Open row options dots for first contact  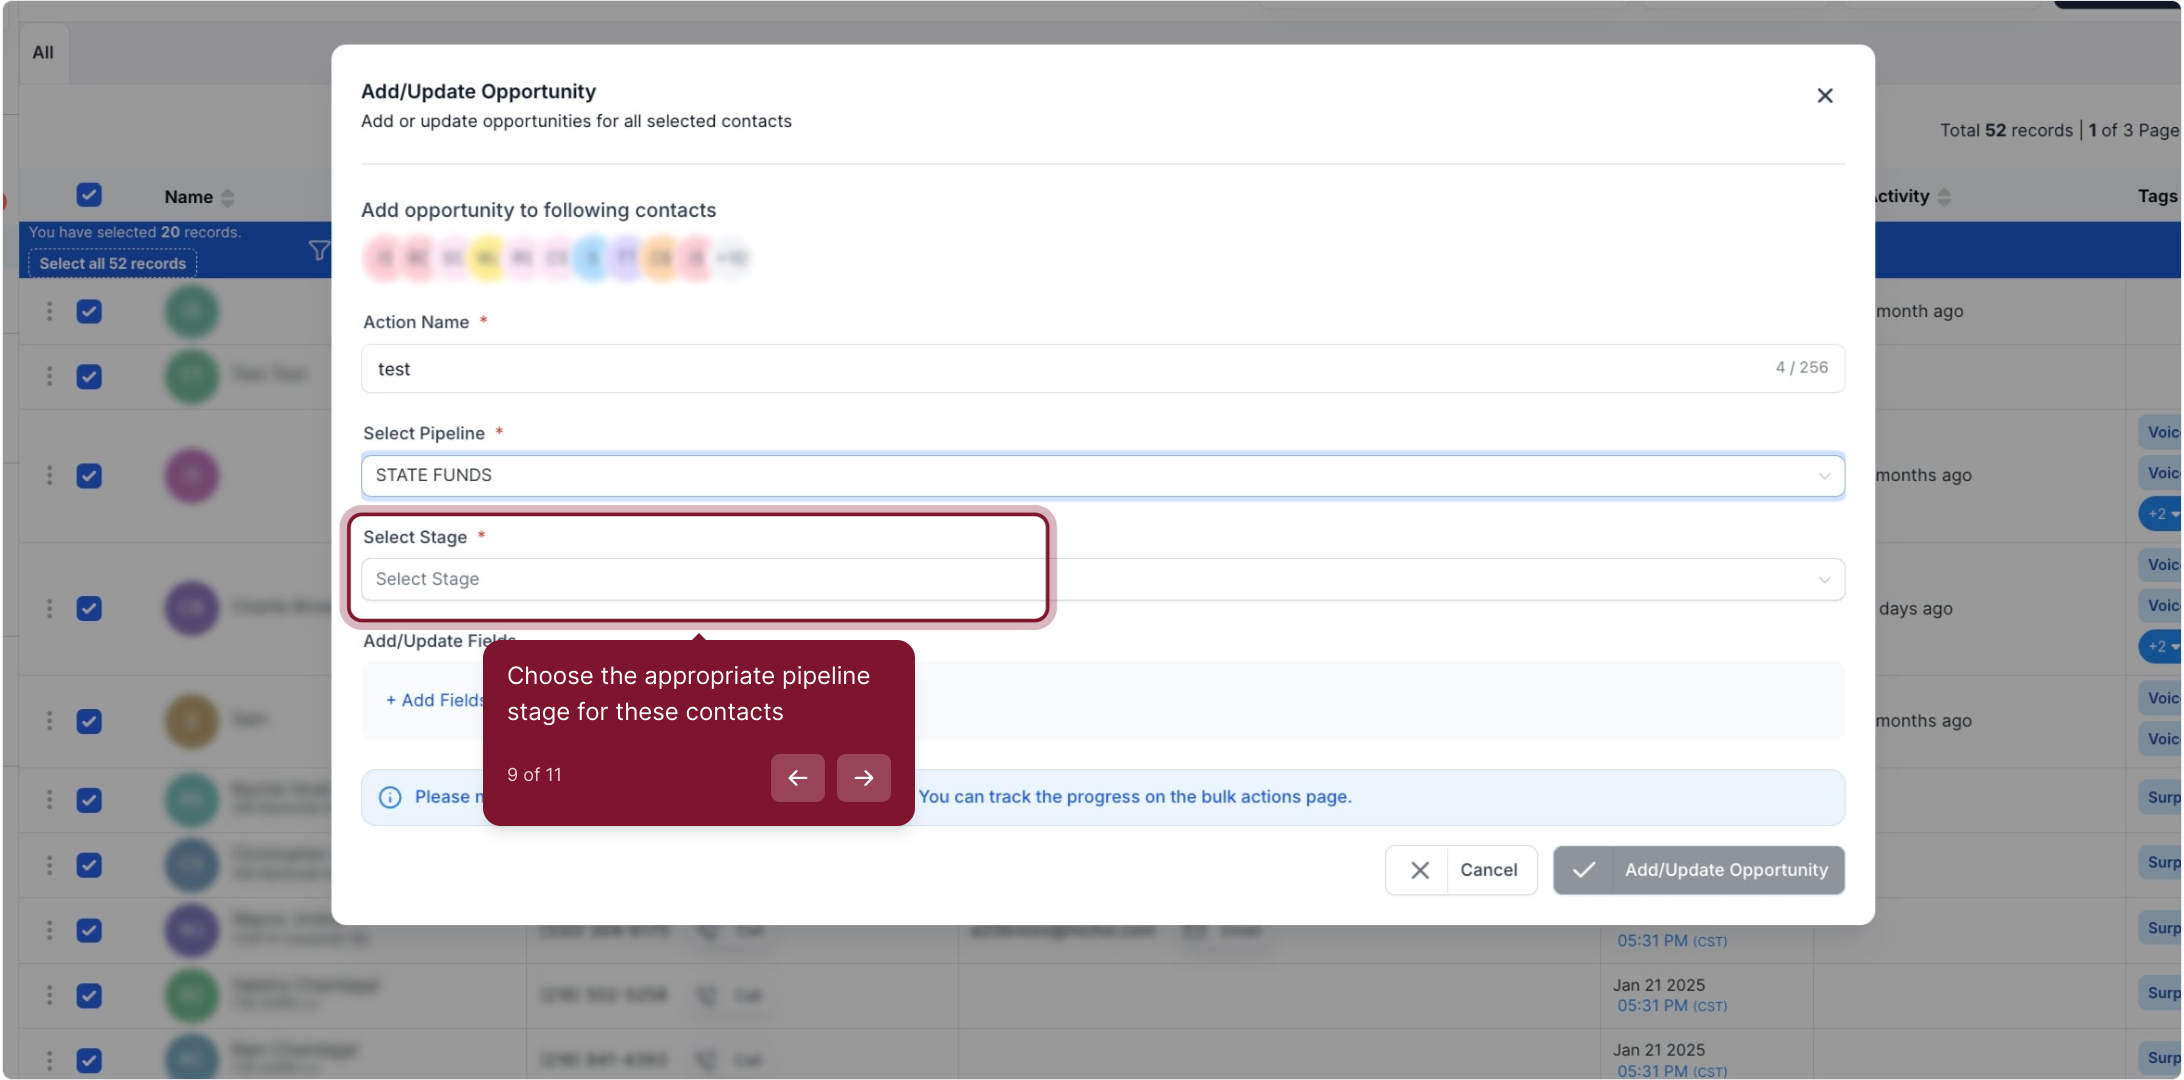[49, 311]
